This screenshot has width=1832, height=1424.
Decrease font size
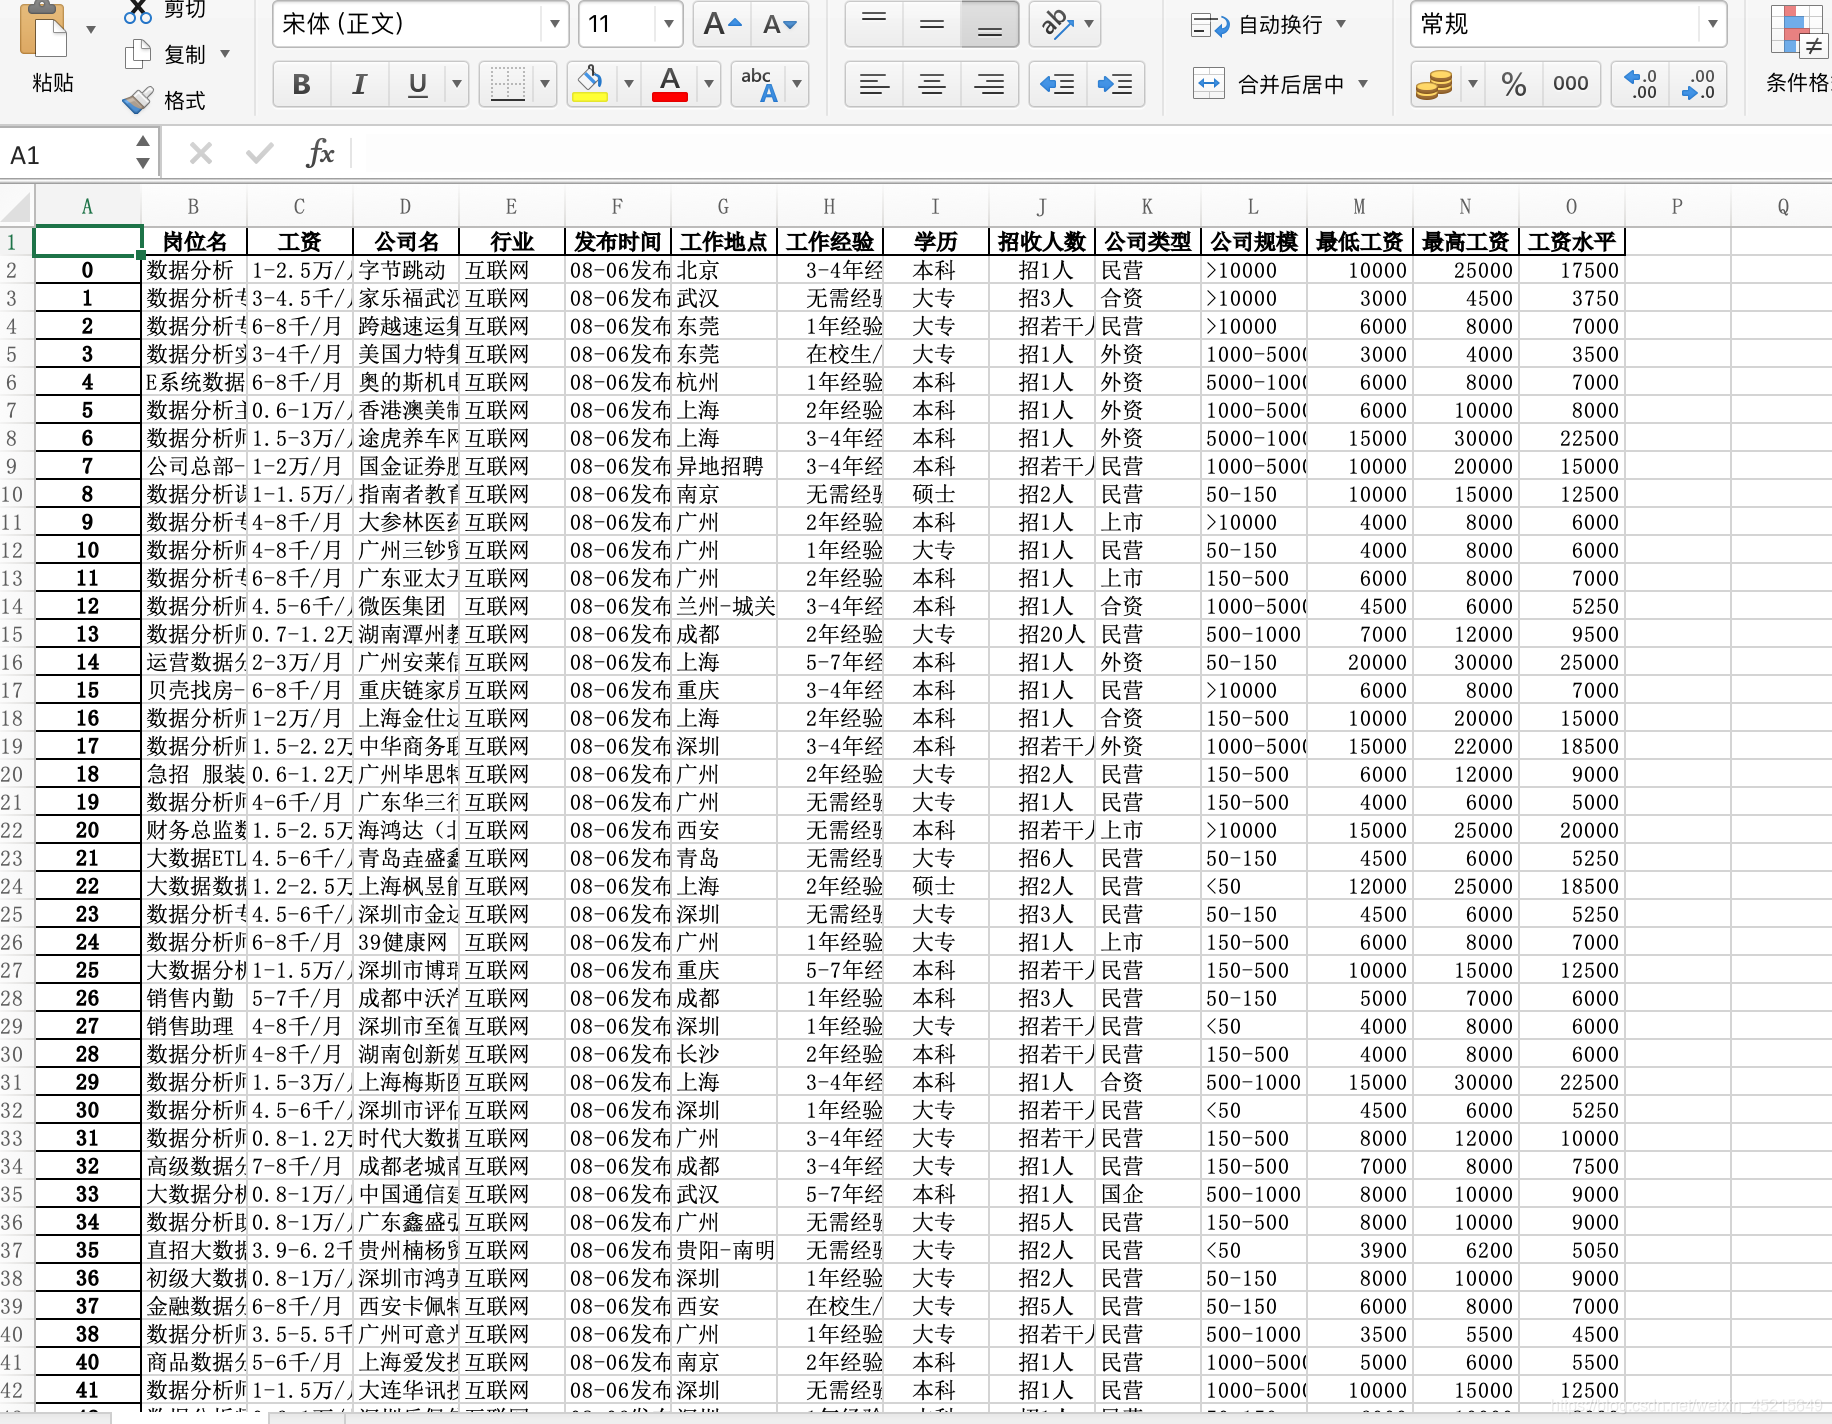click(x=780, y=24)
